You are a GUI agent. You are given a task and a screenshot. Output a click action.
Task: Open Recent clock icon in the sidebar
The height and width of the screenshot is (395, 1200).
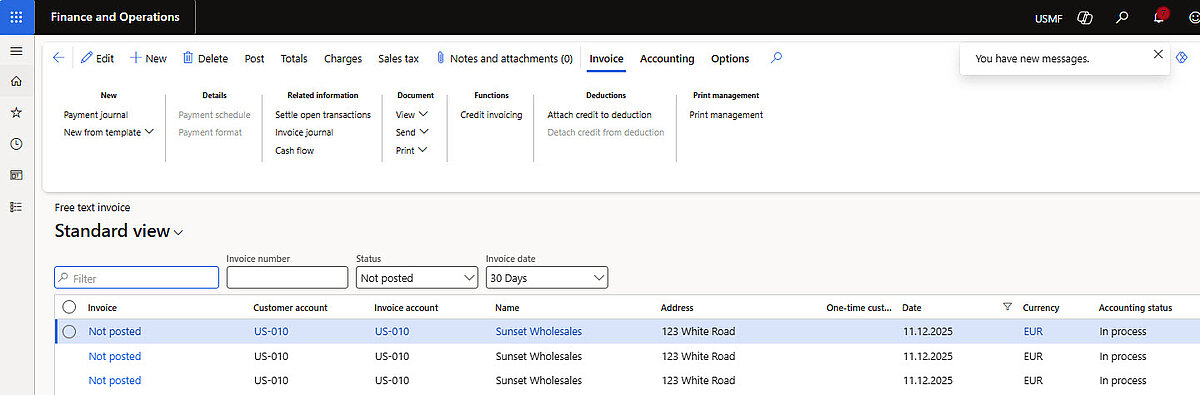click(16, 144)
